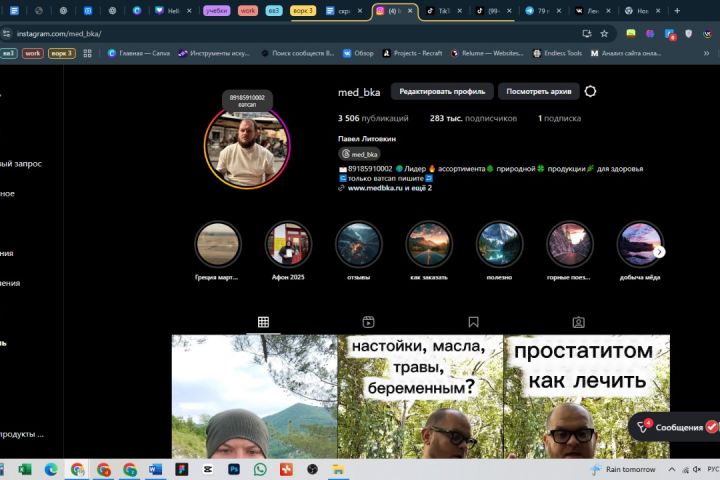Open Photoshop from the taskbar

pyautogui.click(x=234, y=469)
